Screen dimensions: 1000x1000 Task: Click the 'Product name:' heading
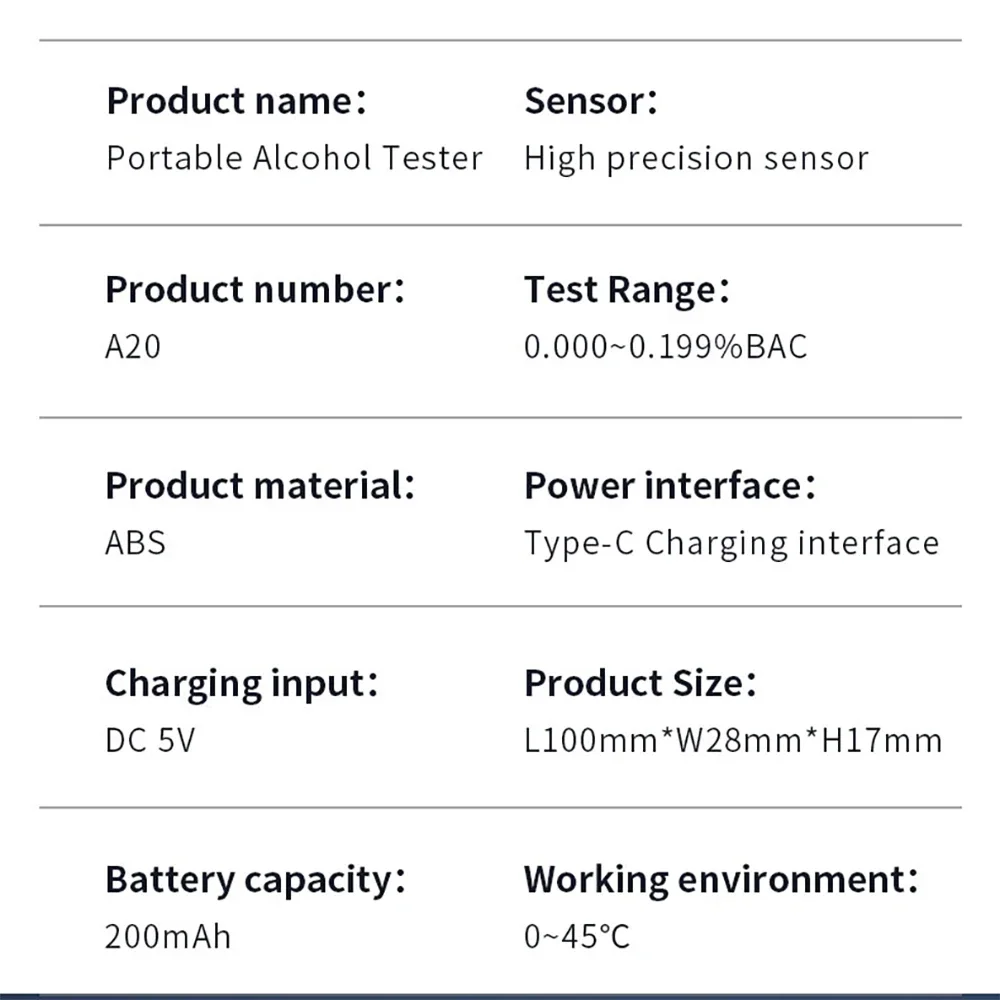(x=236, y=101)
